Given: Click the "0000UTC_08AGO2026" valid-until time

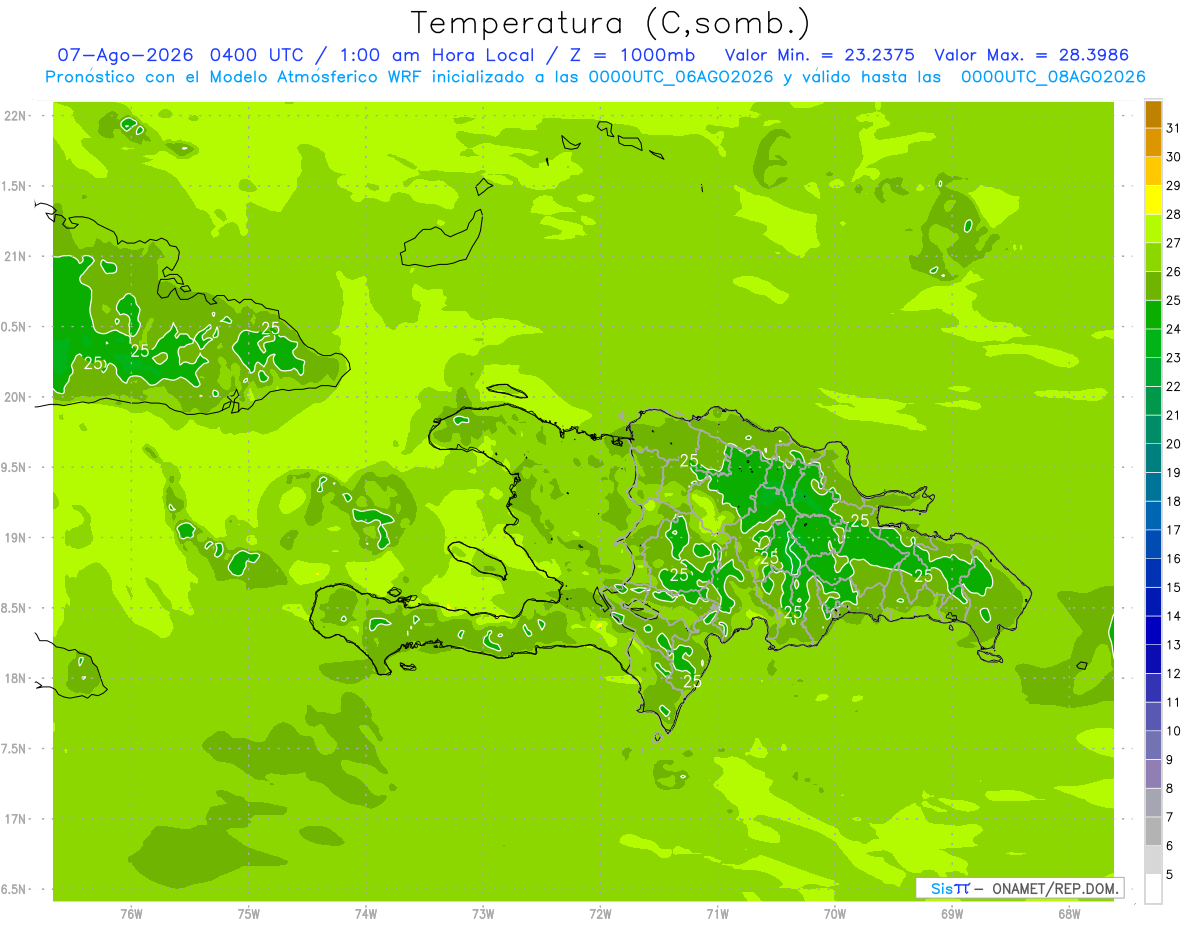Looking at the screenshot, I should [x=1053, y=76].
